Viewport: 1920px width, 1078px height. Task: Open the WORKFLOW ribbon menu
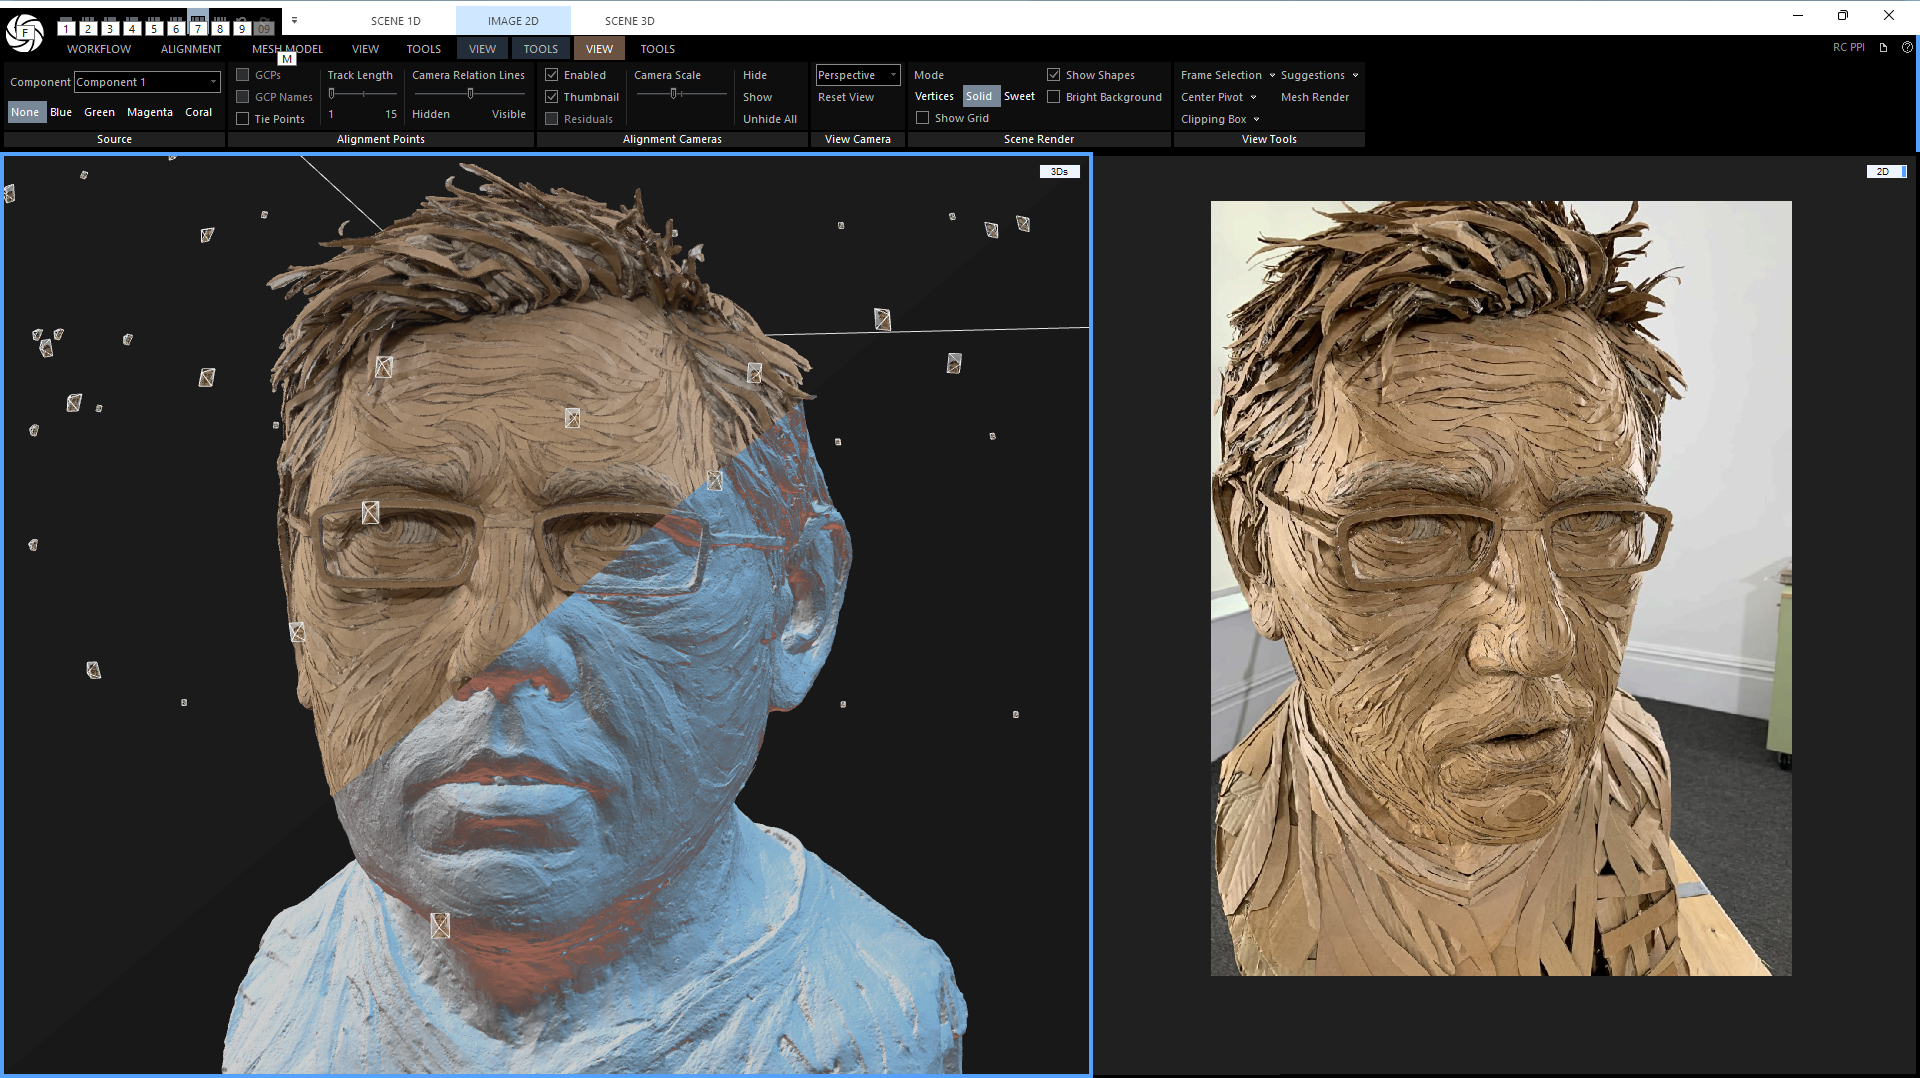pos(98,48)
